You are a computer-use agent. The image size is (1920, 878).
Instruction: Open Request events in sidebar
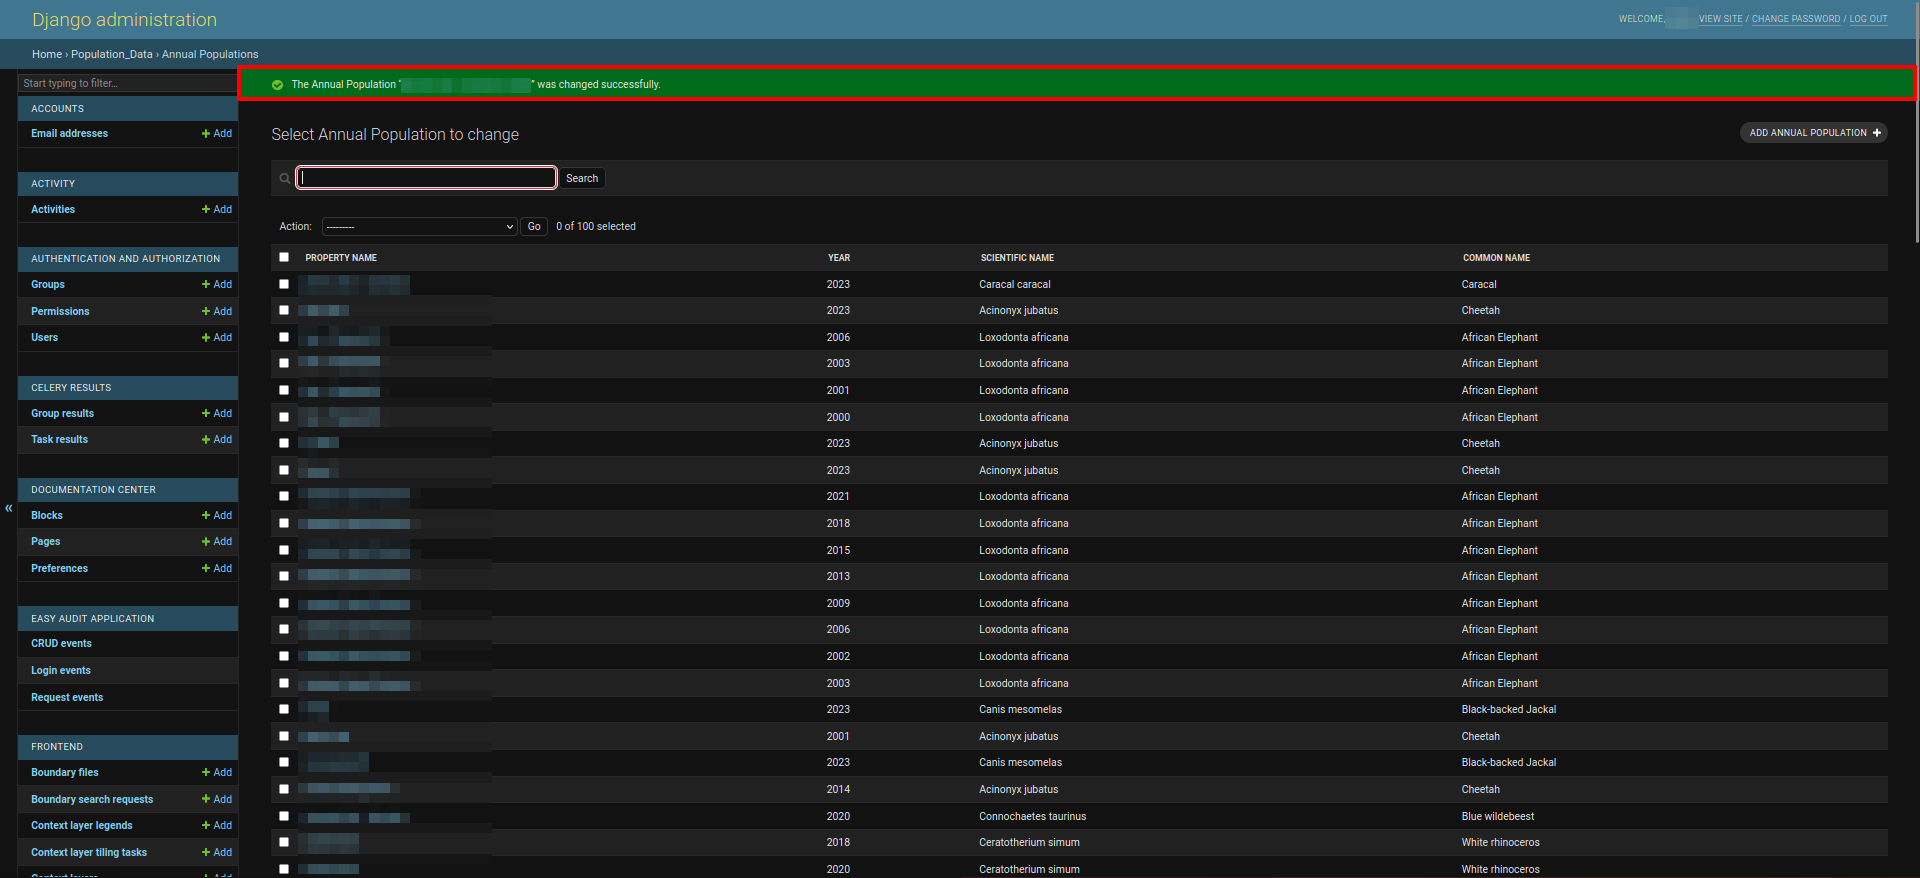(67, 697)
